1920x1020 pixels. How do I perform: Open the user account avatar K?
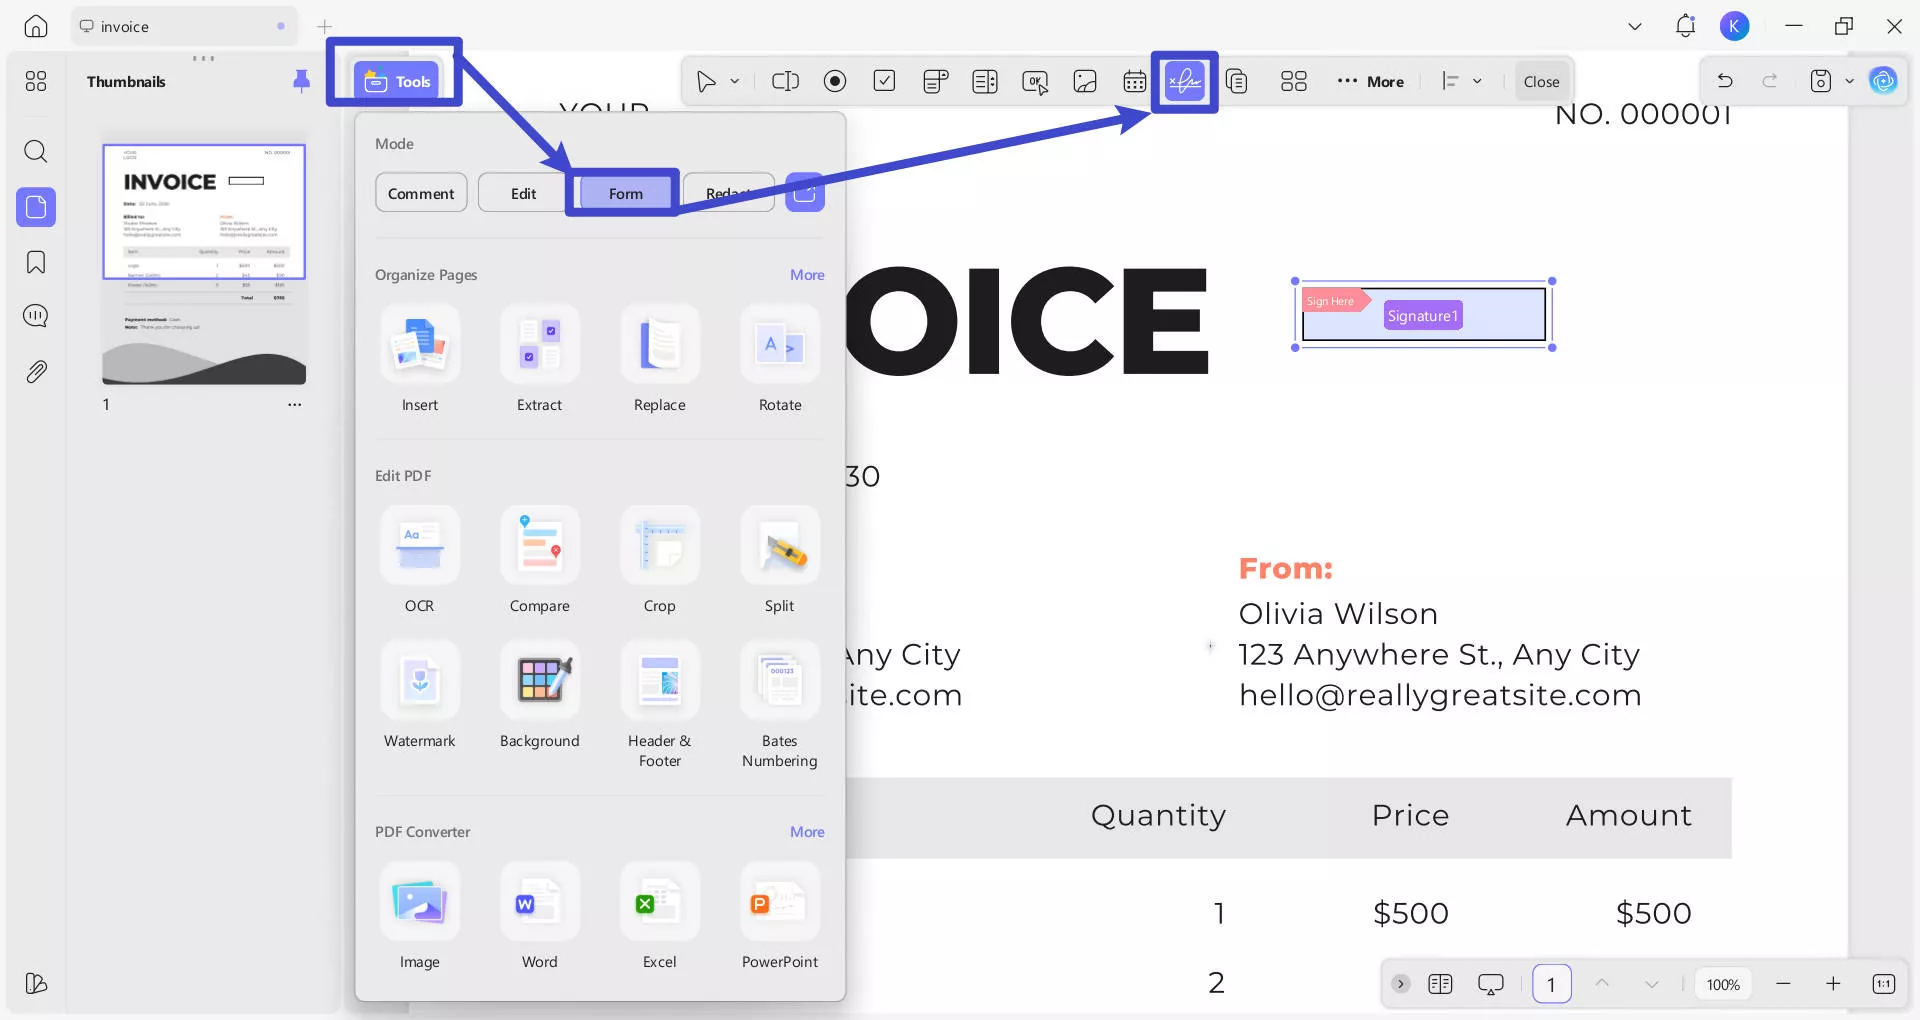pyautogui.click(x=1735, y=26)
